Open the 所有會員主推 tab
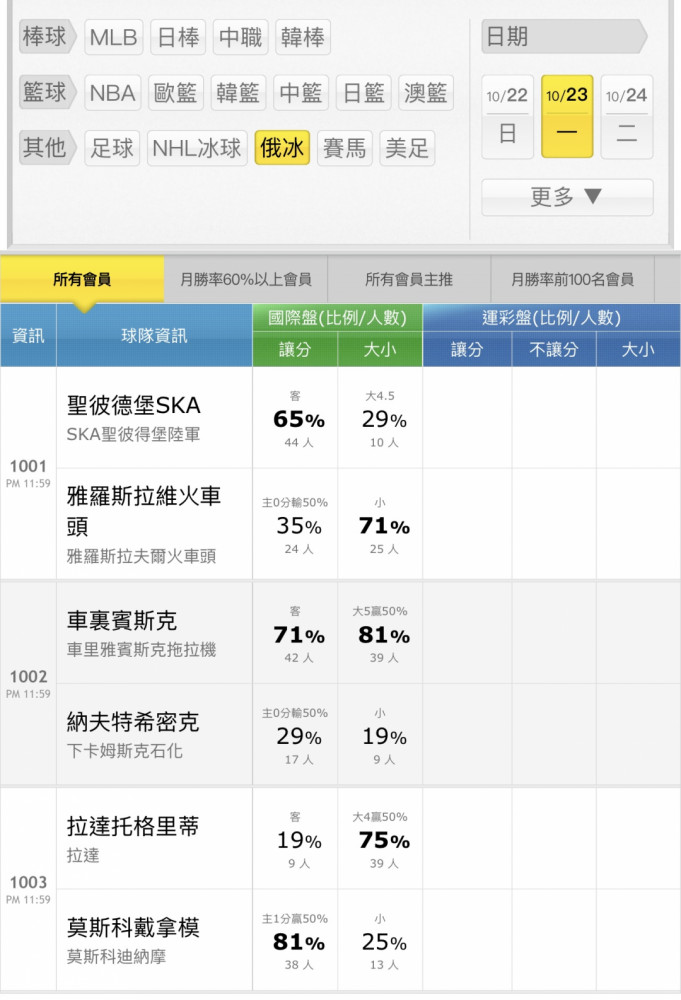 coord(409,279)
